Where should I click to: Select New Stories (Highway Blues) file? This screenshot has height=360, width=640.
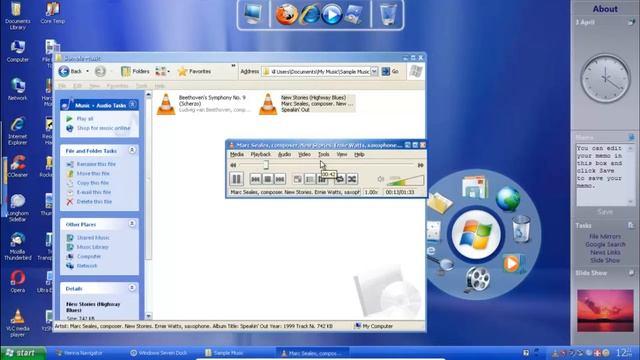click(306, 104)
